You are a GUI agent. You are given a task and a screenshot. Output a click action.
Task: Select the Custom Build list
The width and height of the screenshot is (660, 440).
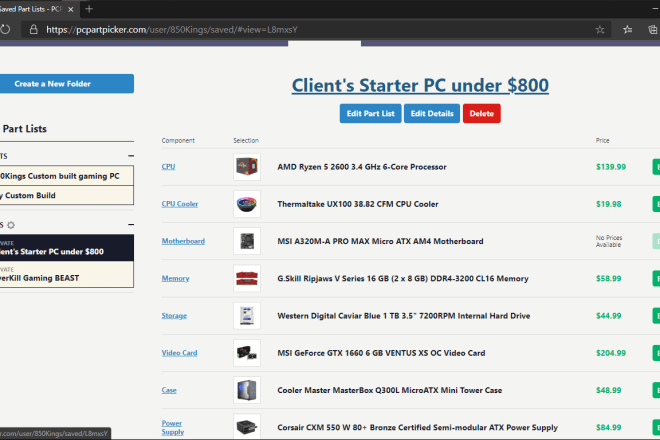67,195
